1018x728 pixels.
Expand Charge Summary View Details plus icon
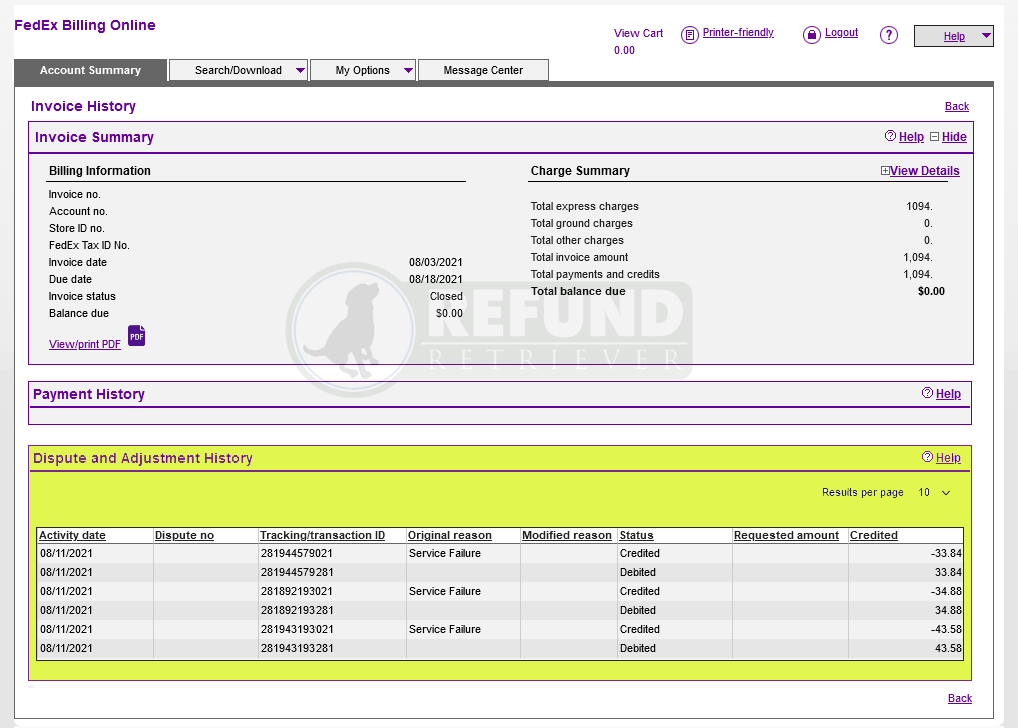tap(885, 171)
